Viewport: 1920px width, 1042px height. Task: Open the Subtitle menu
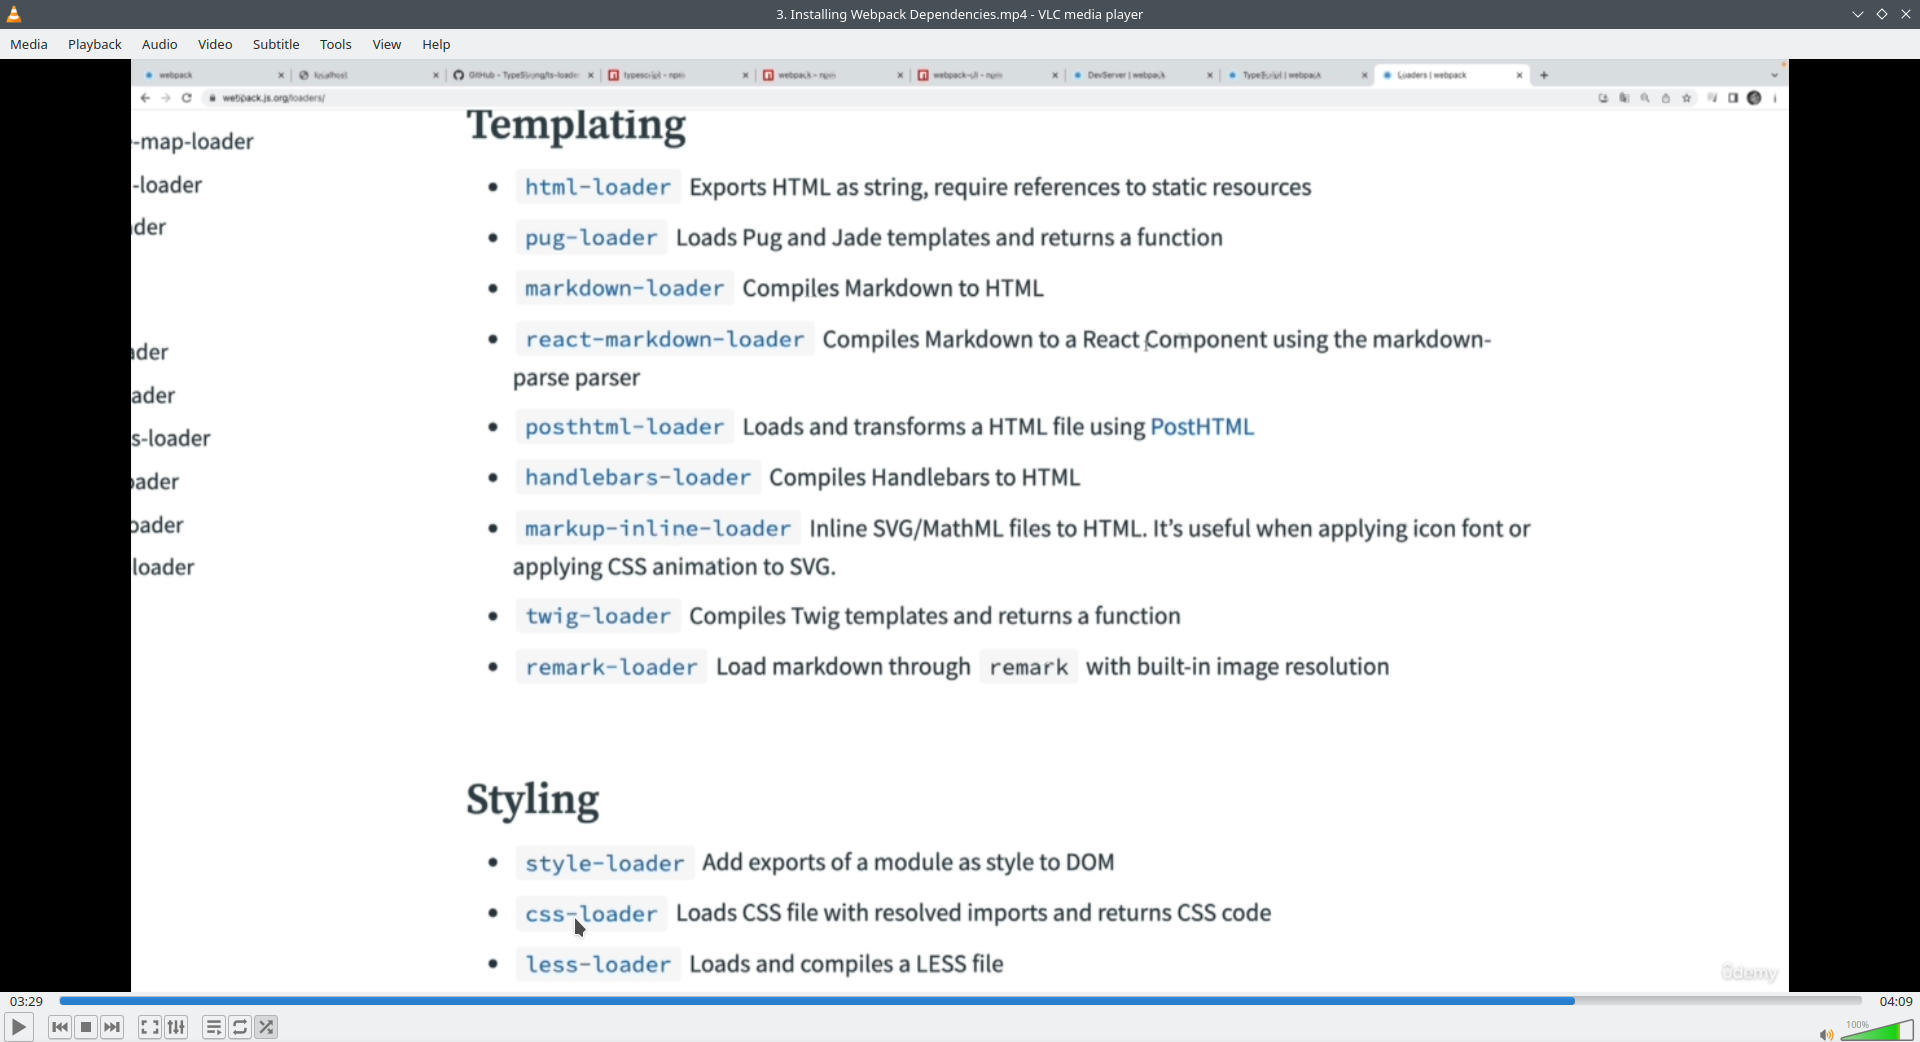tap(276, 44)
